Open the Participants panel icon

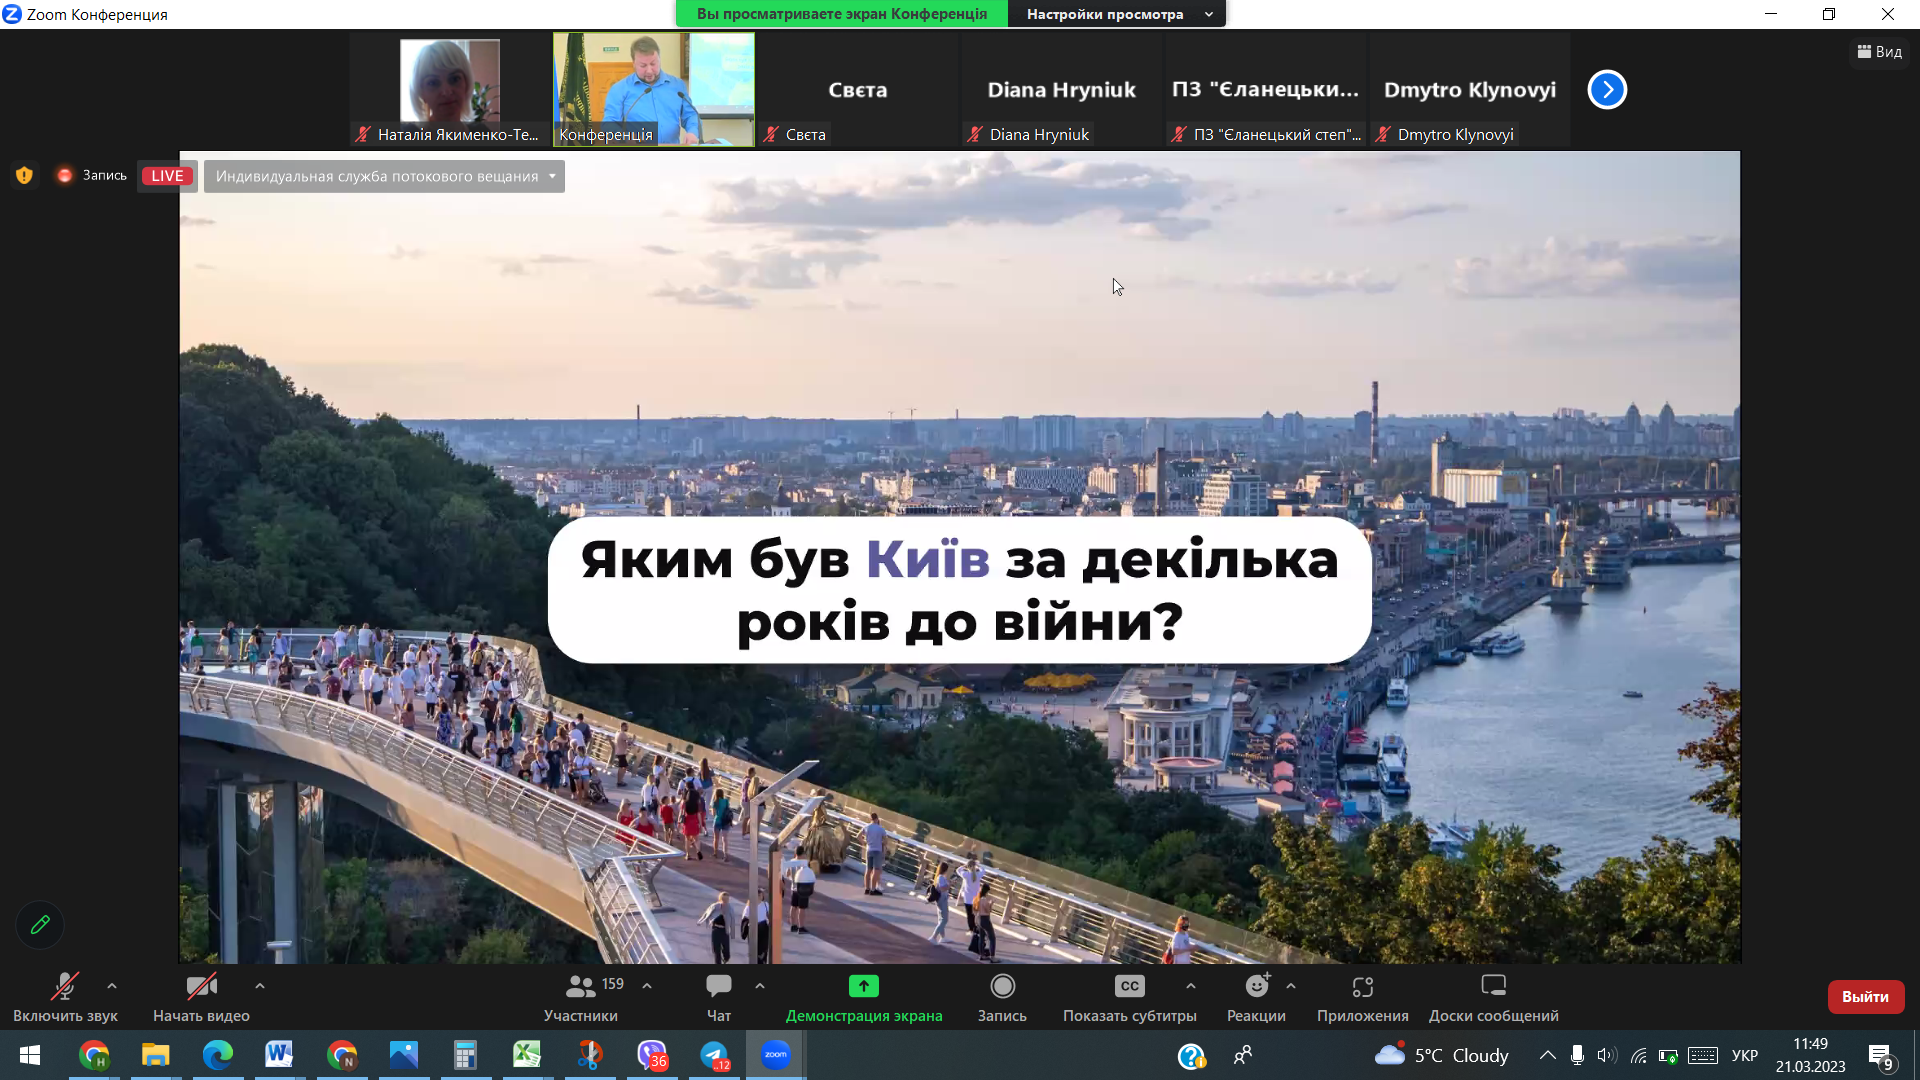[580, 987]
